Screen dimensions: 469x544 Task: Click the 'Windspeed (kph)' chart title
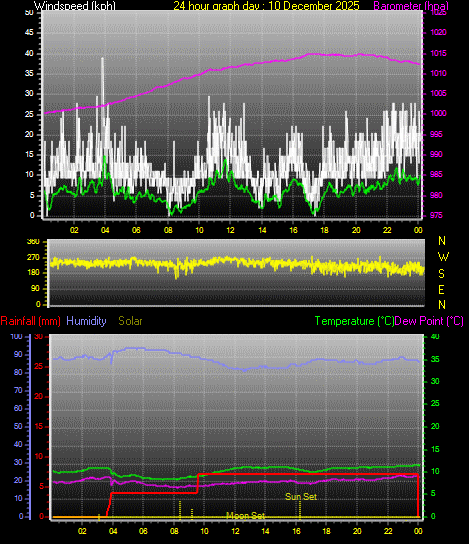point(75,6)
